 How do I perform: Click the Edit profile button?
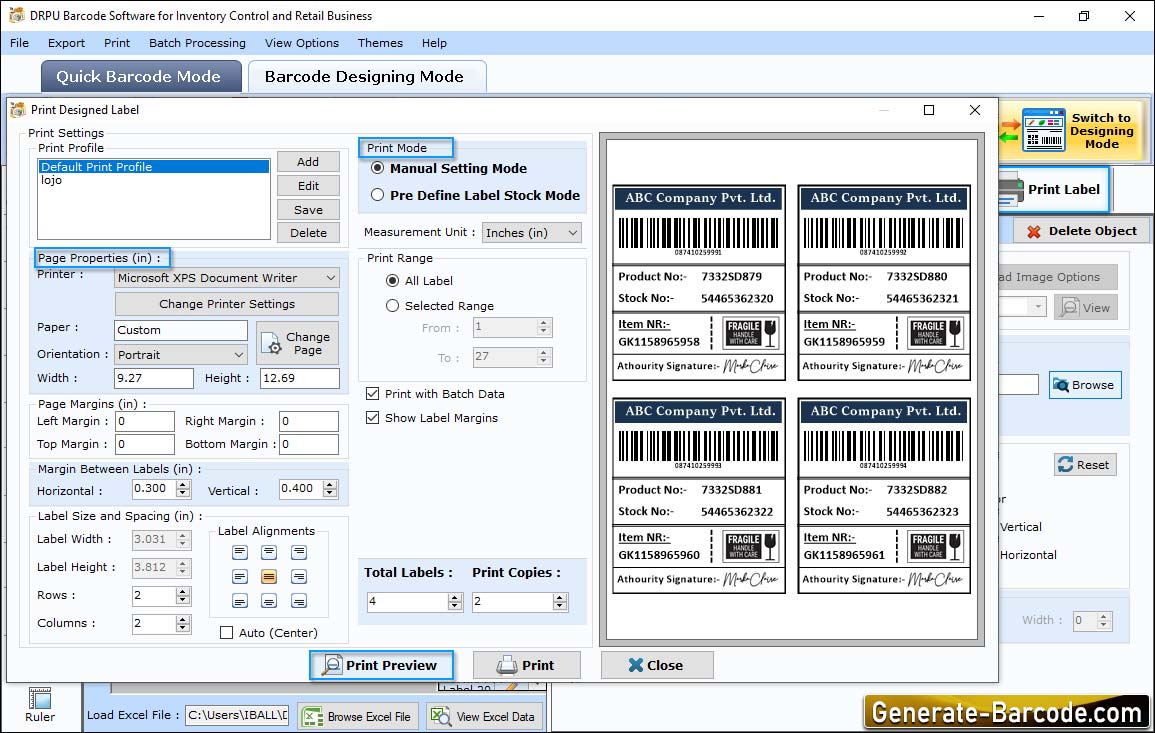pos(308,186)
